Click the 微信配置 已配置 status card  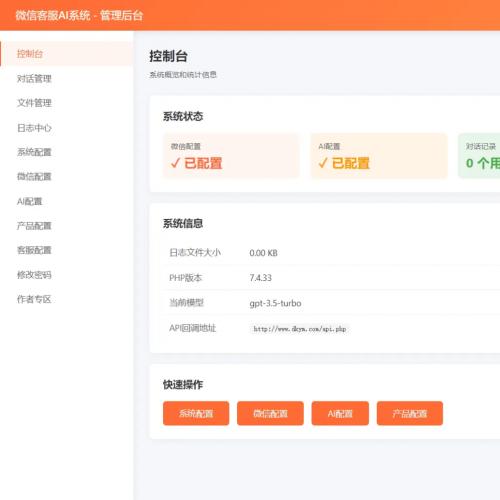pyautogui.click(x=231, y=156)
